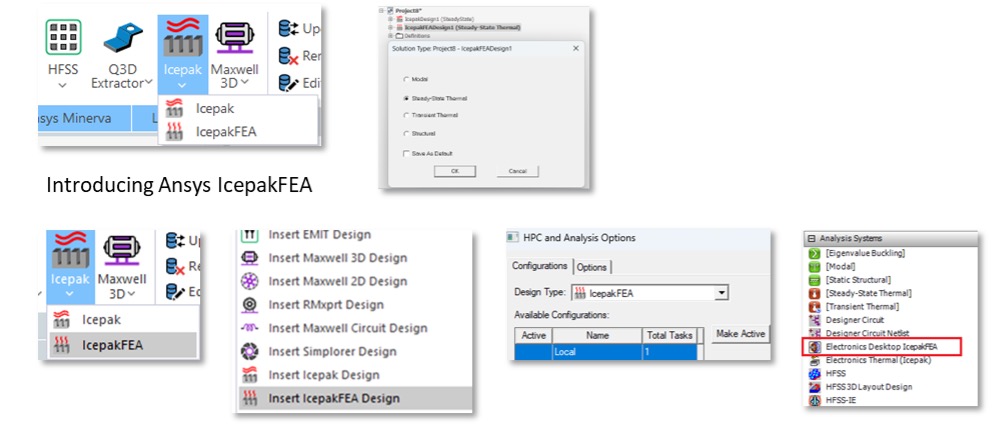Open the Design Type dropdown
The height and width of the screenshot is (429, 993).
721,293
